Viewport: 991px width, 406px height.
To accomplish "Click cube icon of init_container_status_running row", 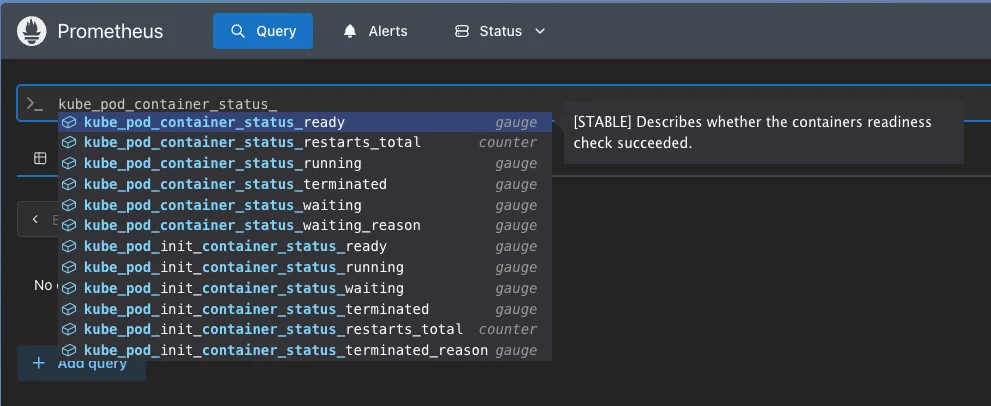I will (69, 267).
